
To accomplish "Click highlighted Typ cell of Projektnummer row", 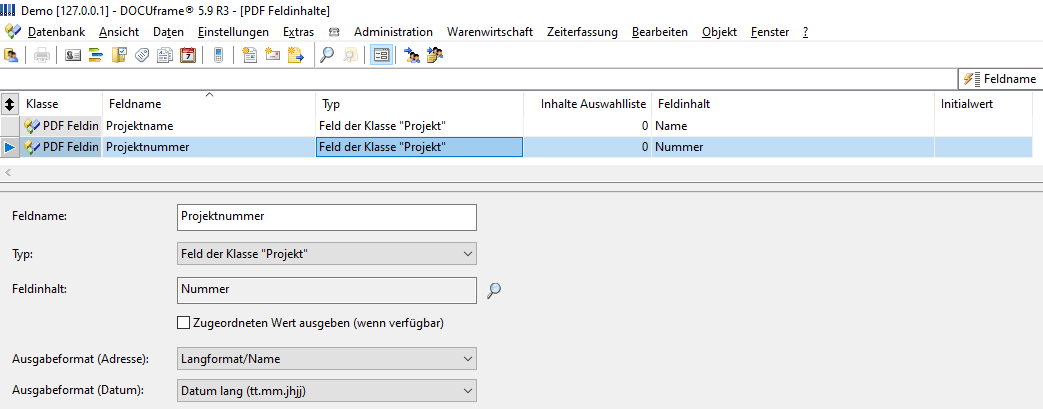I will [419, 147].
